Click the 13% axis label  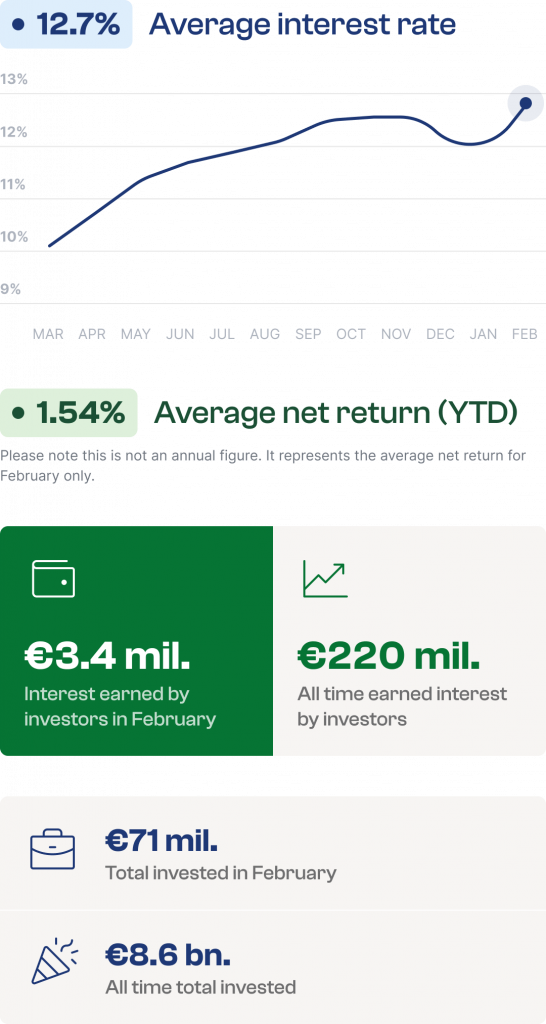[14, 80]
